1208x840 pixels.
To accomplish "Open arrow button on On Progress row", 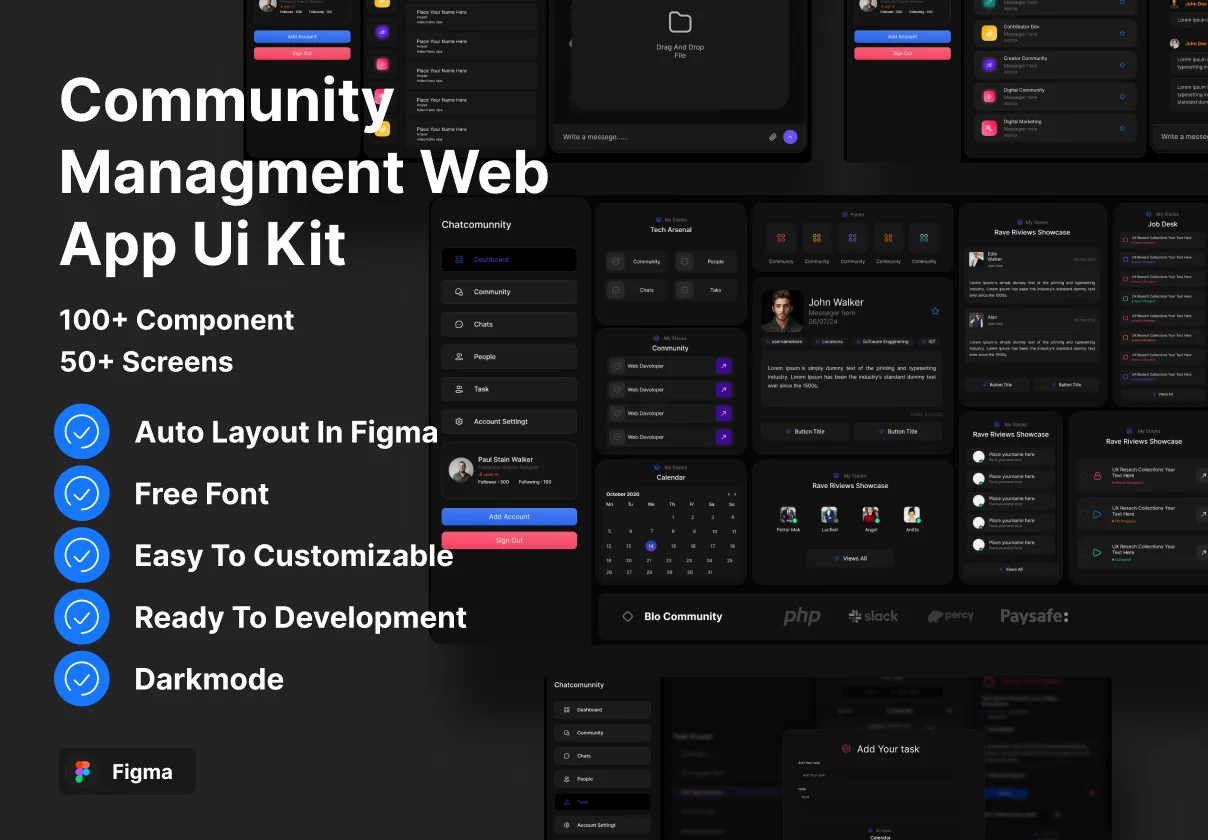I will [1203, 515].
